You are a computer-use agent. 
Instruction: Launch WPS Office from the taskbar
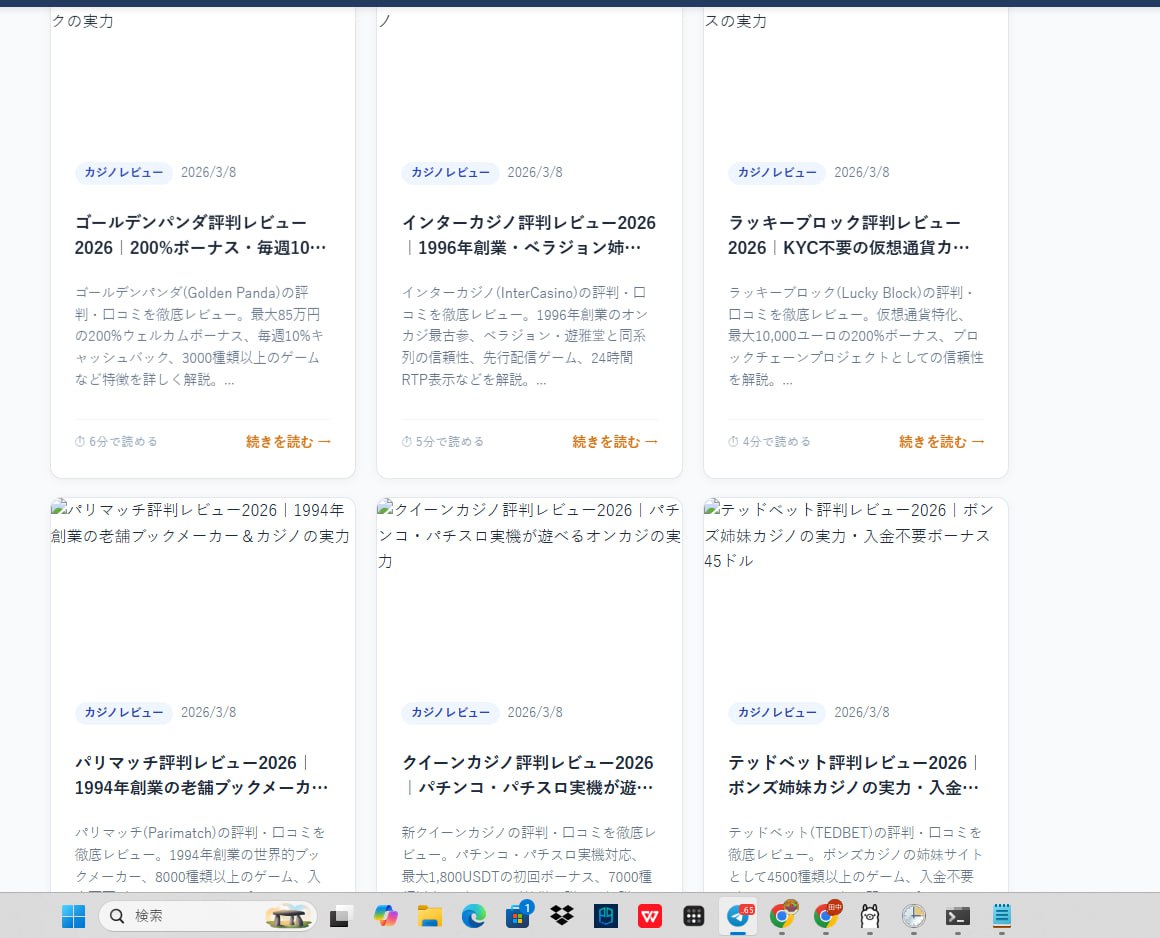[x=649, y=916]
